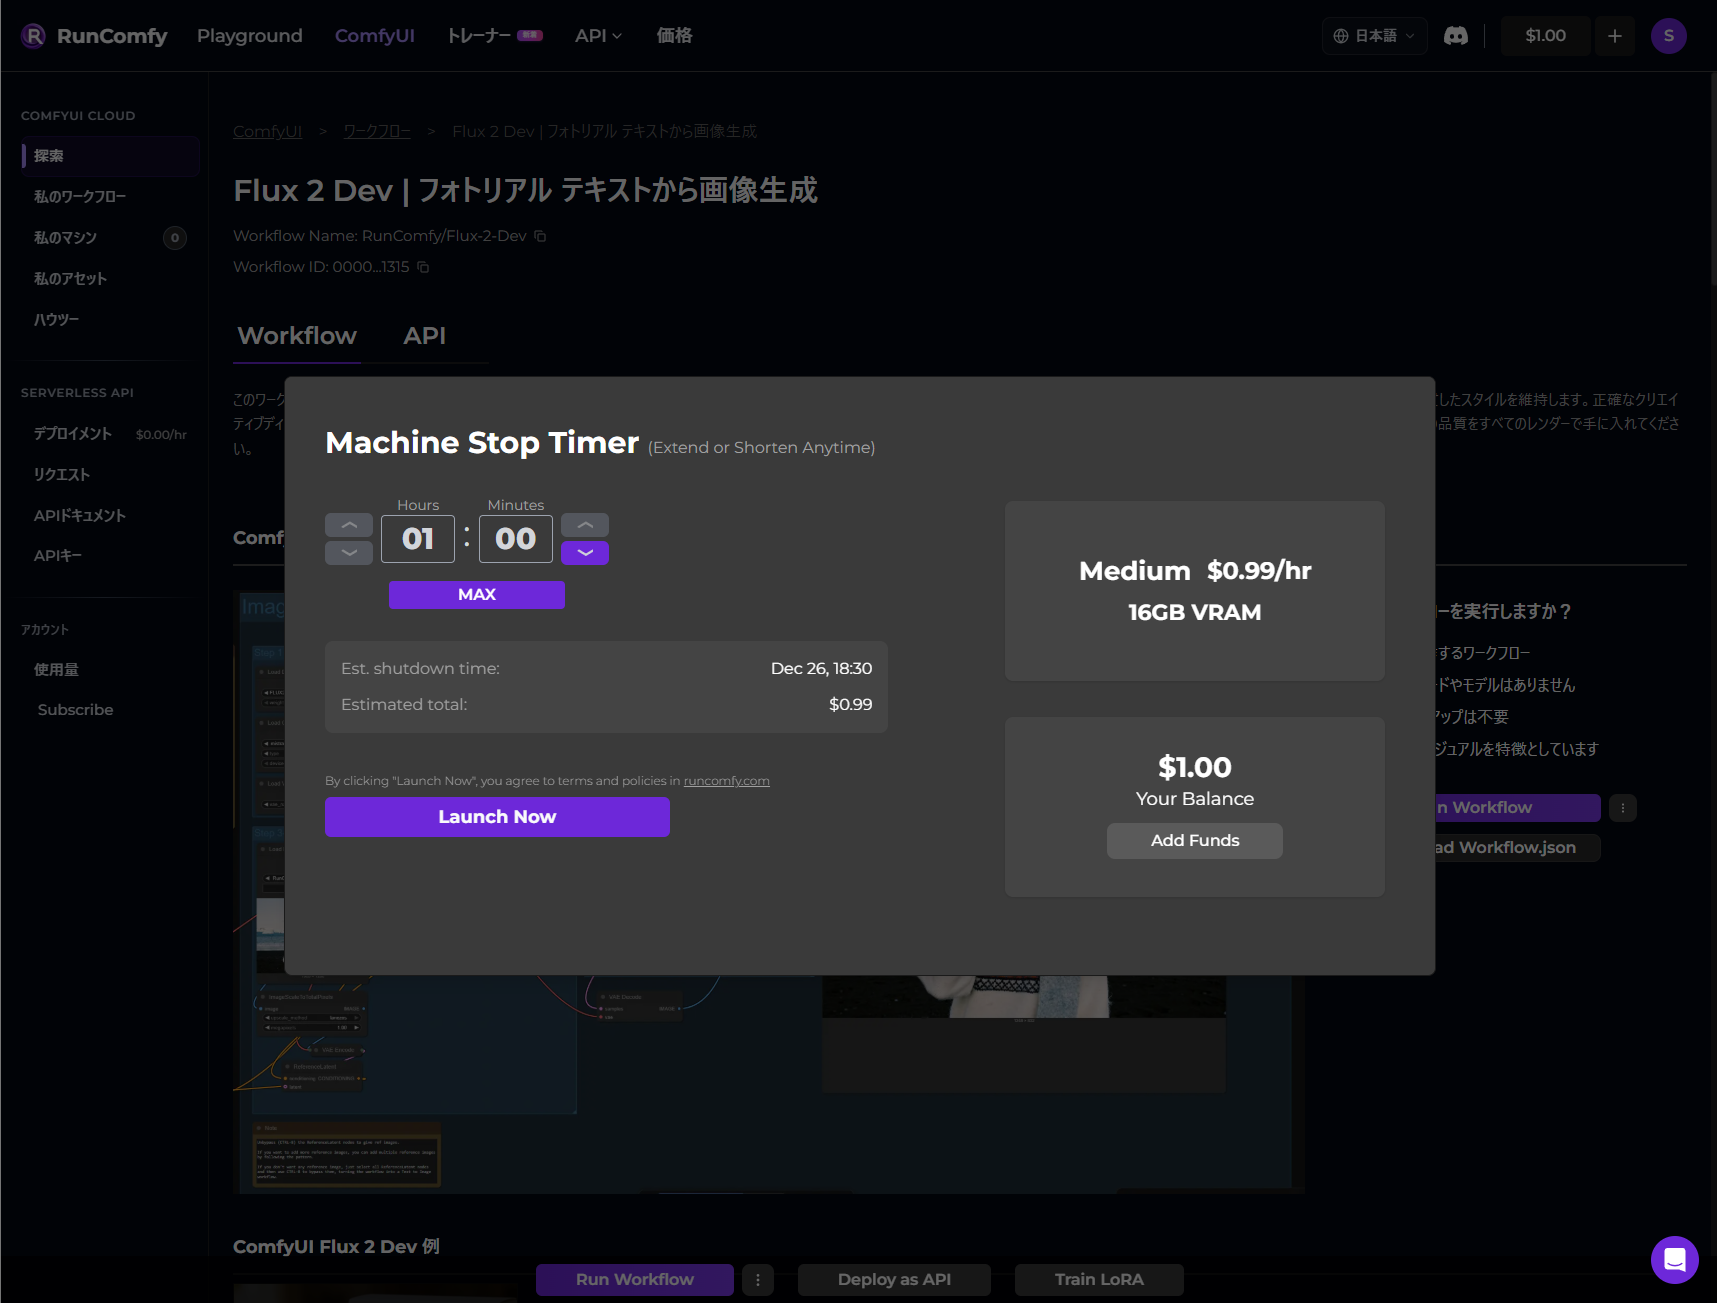Decrease minutes with the purple down arrow
1717x1303 pixels.
pyautogui.click(x=585, y=553)
